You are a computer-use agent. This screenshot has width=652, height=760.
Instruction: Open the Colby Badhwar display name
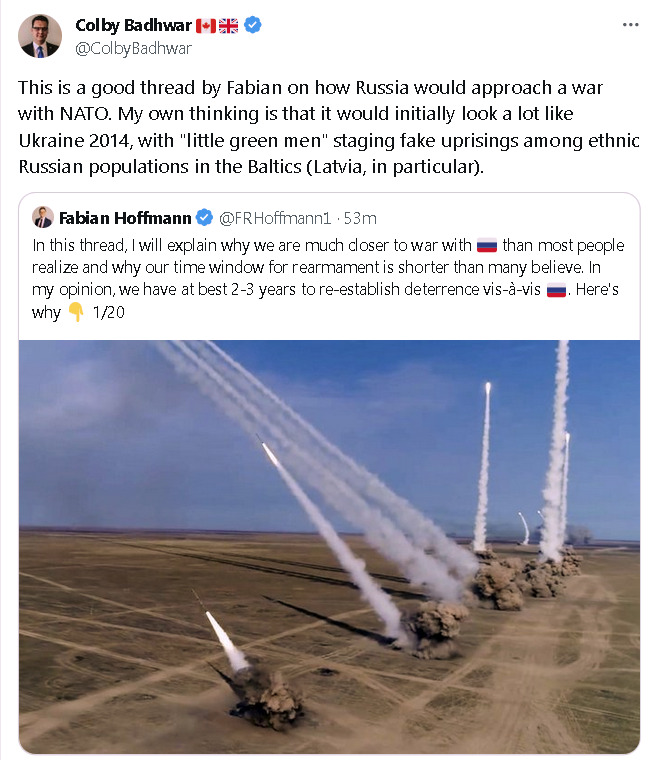pos(133,25)
